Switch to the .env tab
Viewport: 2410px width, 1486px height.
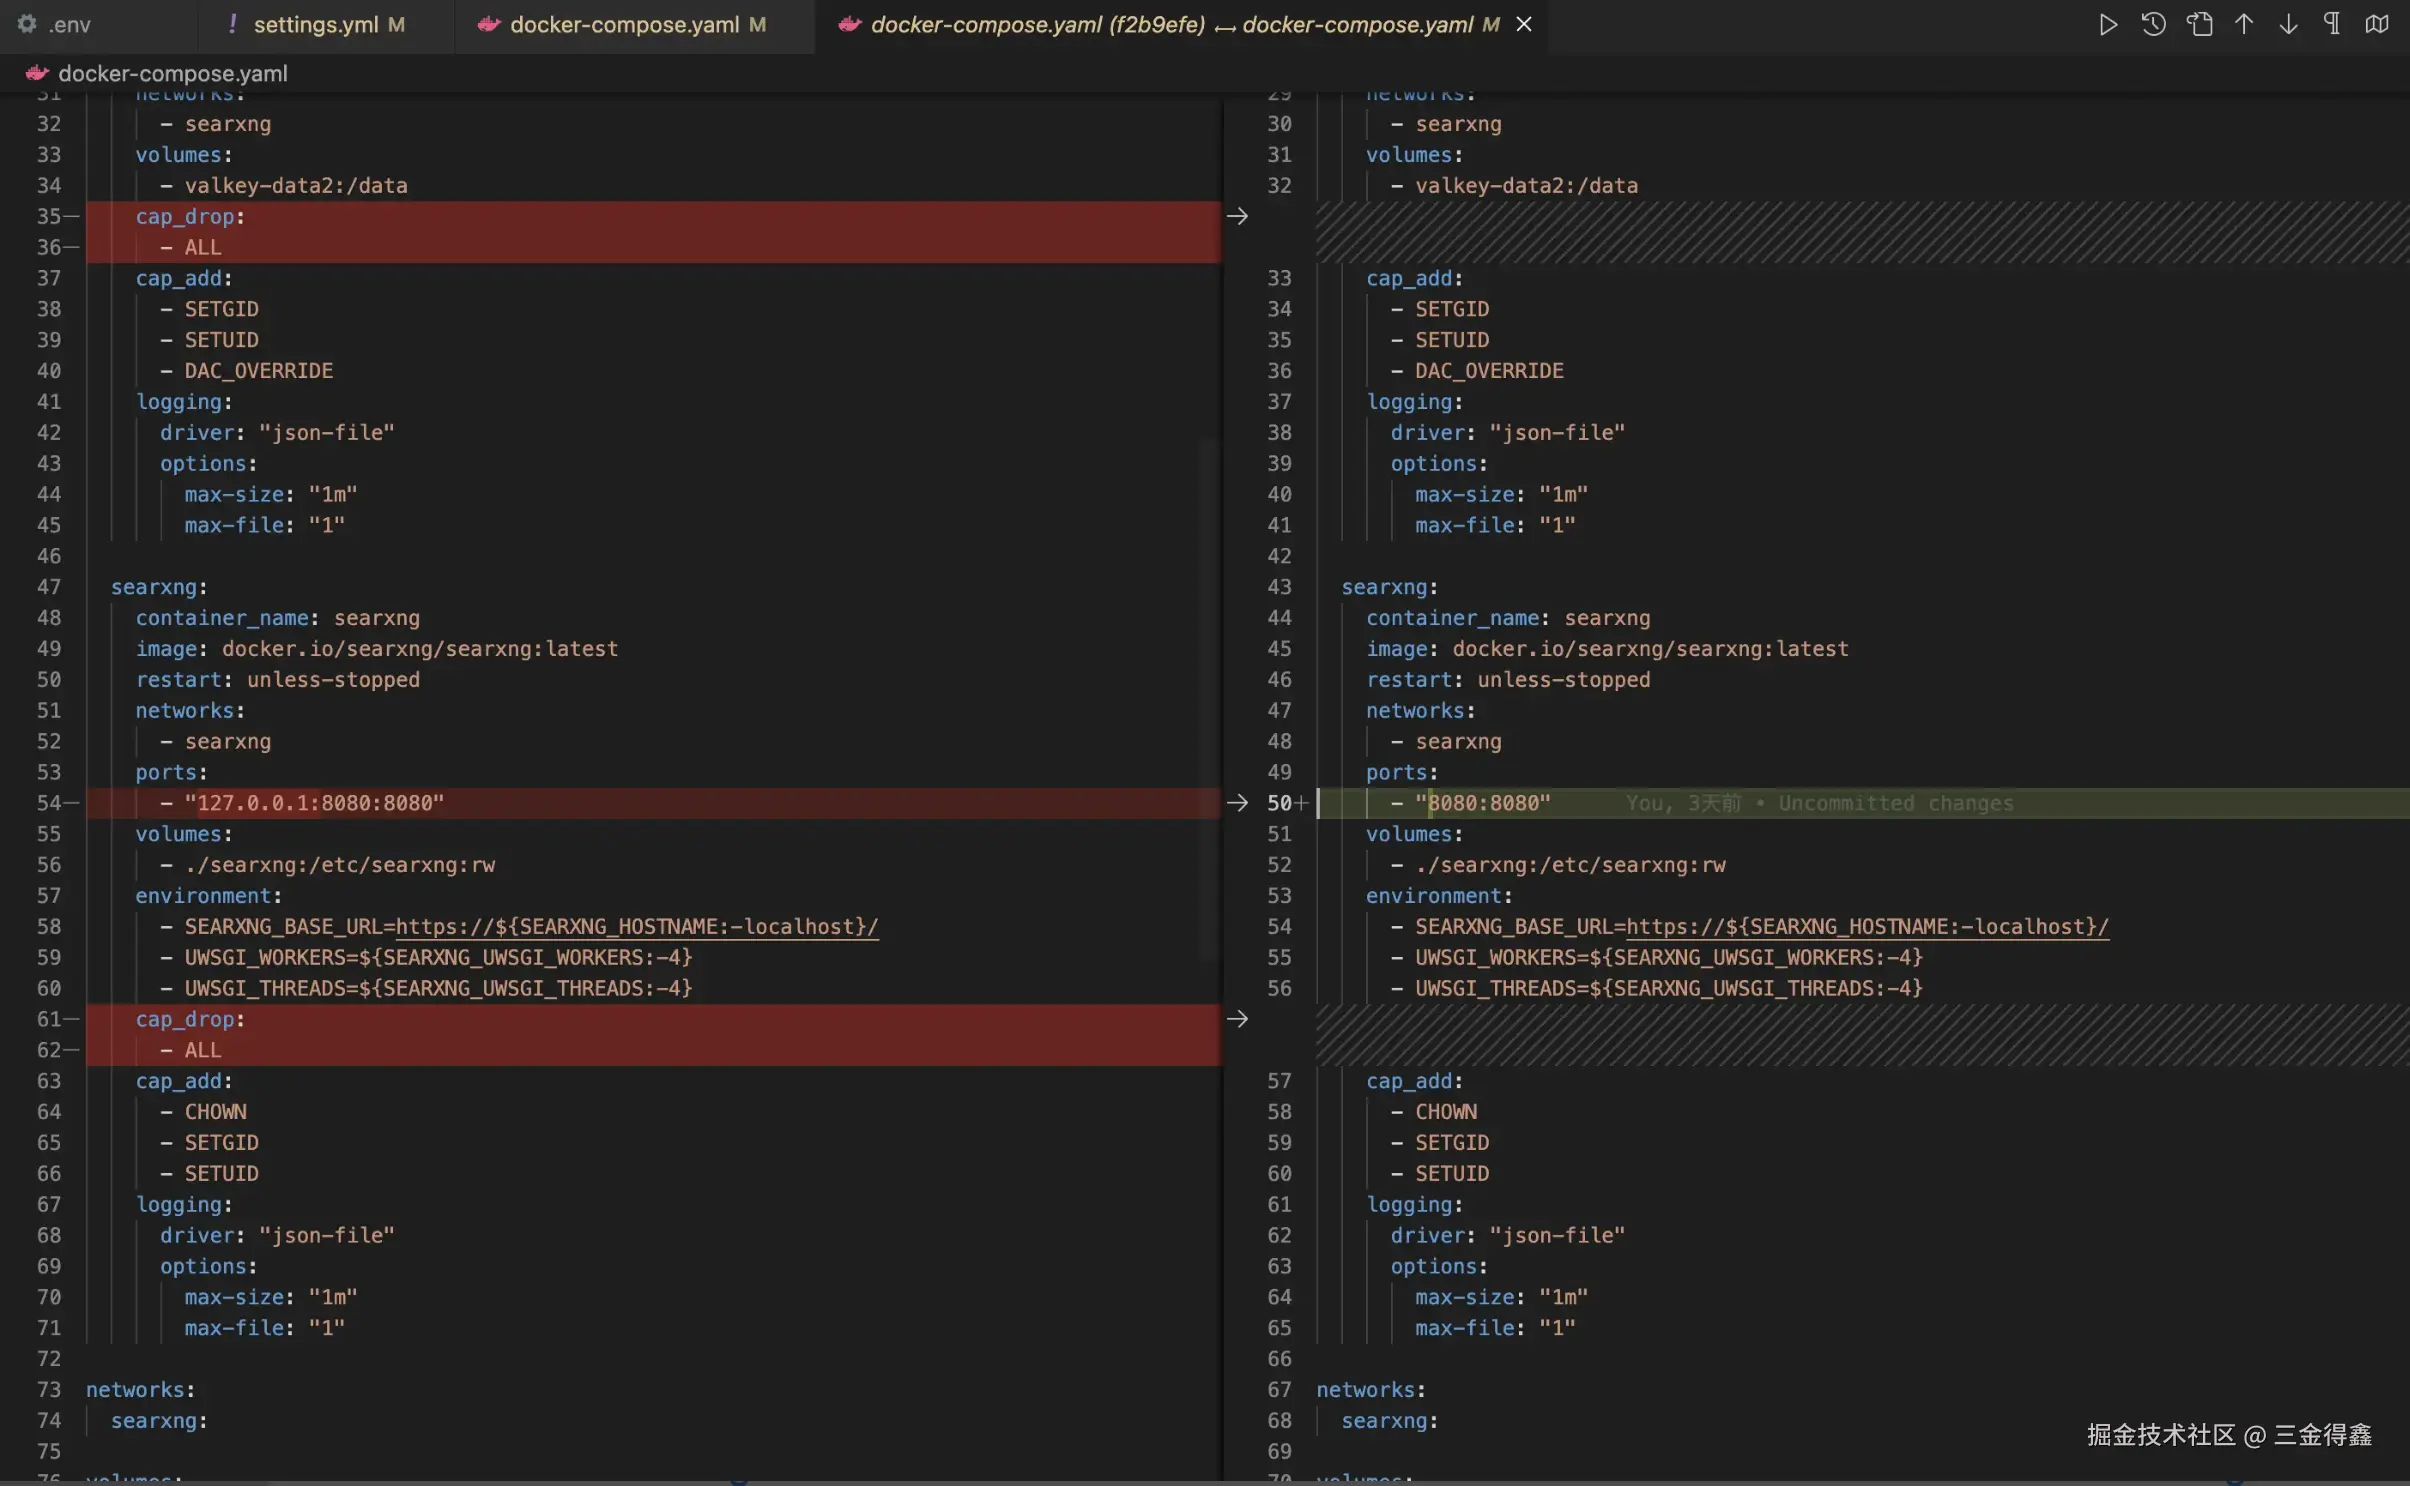[x=68, y=25]
